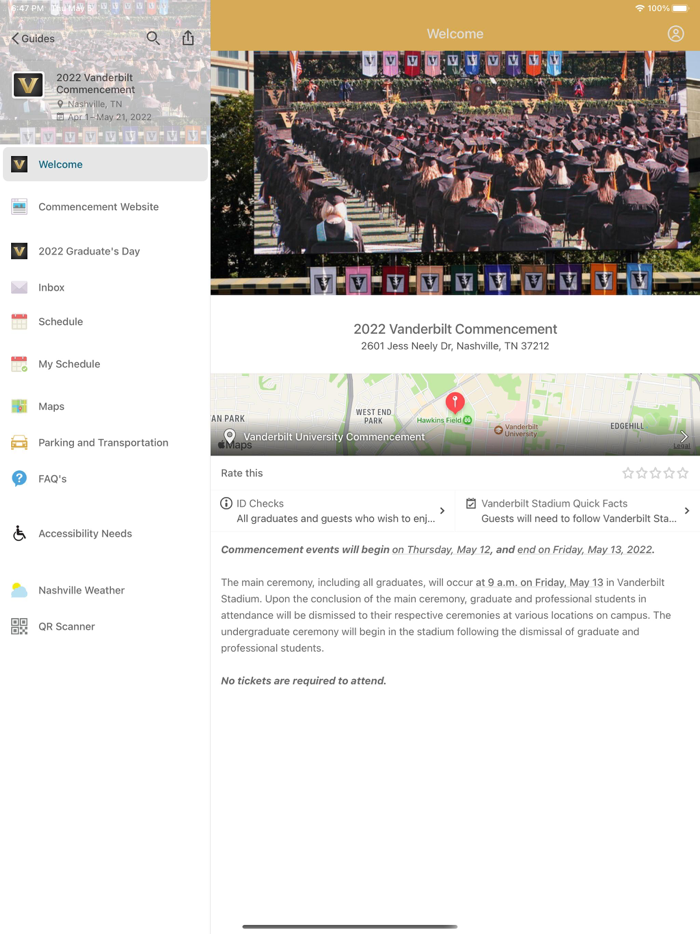Click the QR Scanner code icon
Viewport: 700px width, 934px height.
(x=19, y=627)
